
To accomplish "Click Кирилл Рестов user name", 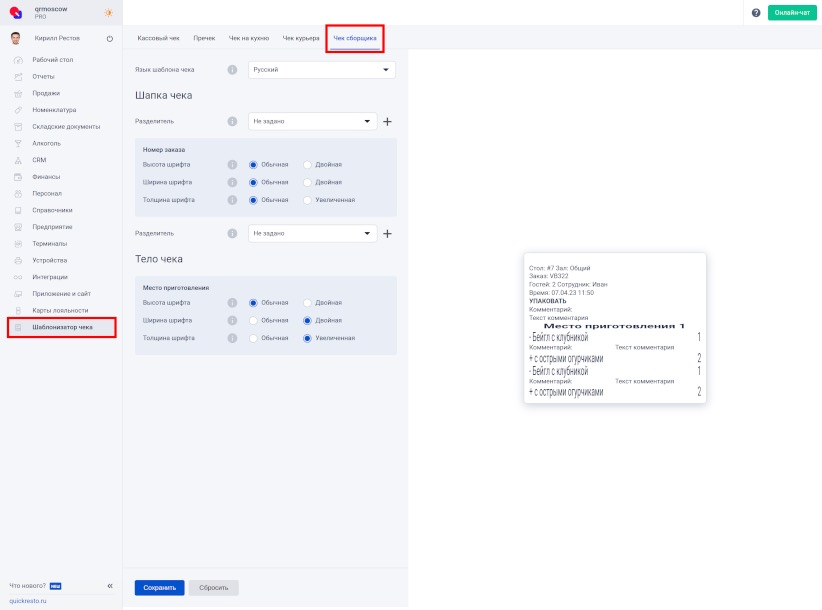I will pos(57,38).
